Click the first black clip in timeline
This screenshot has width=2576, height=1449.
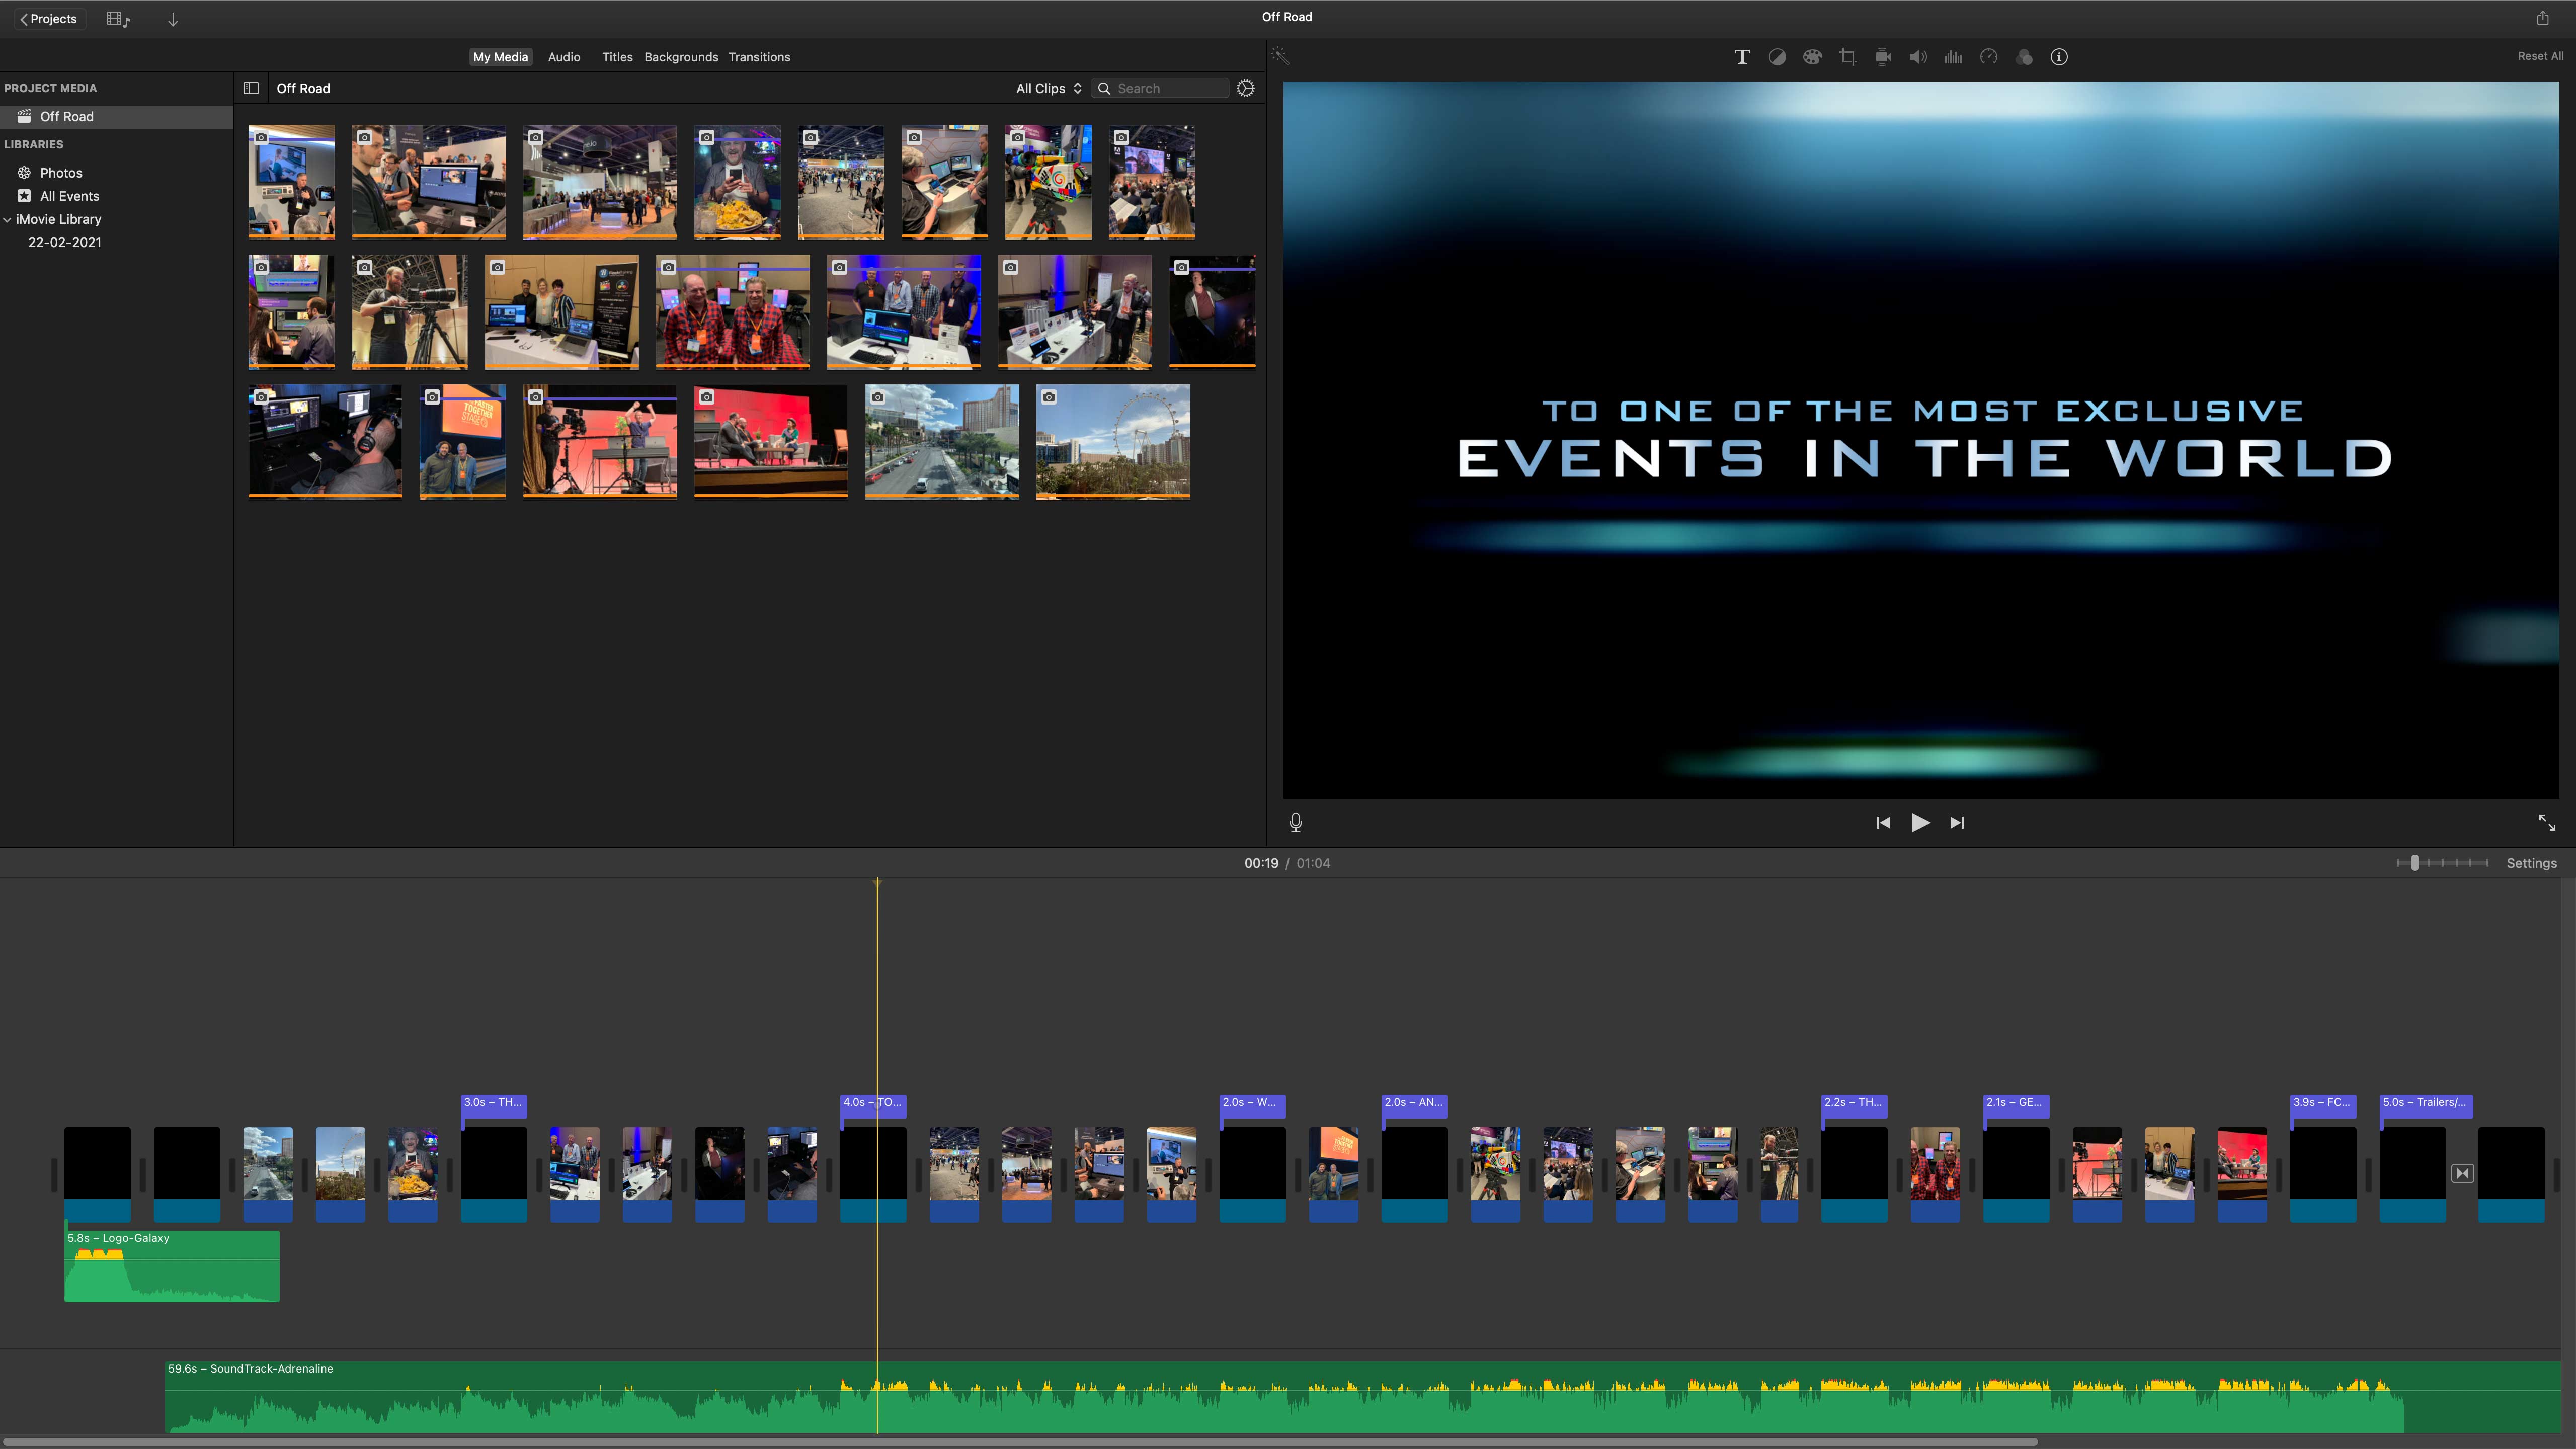[97, 1174]
